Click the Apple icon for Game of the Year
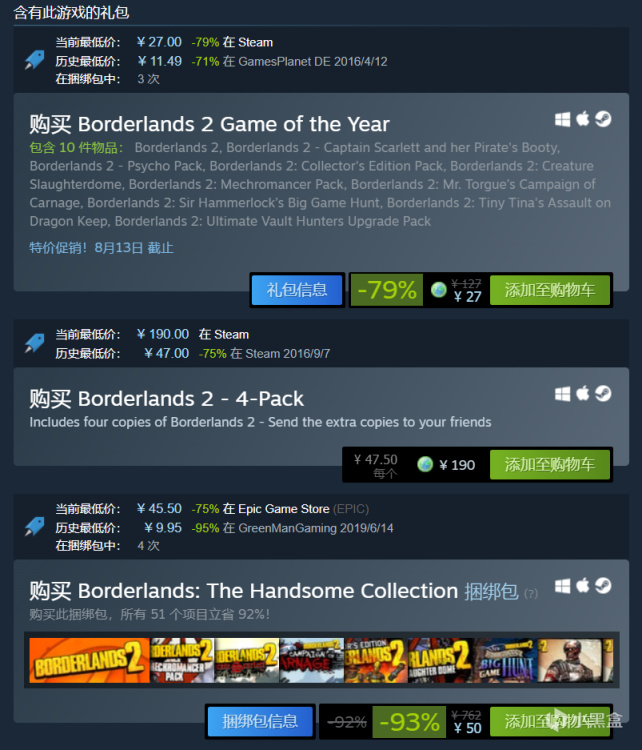Screen dimensions: 642x750 583,118
